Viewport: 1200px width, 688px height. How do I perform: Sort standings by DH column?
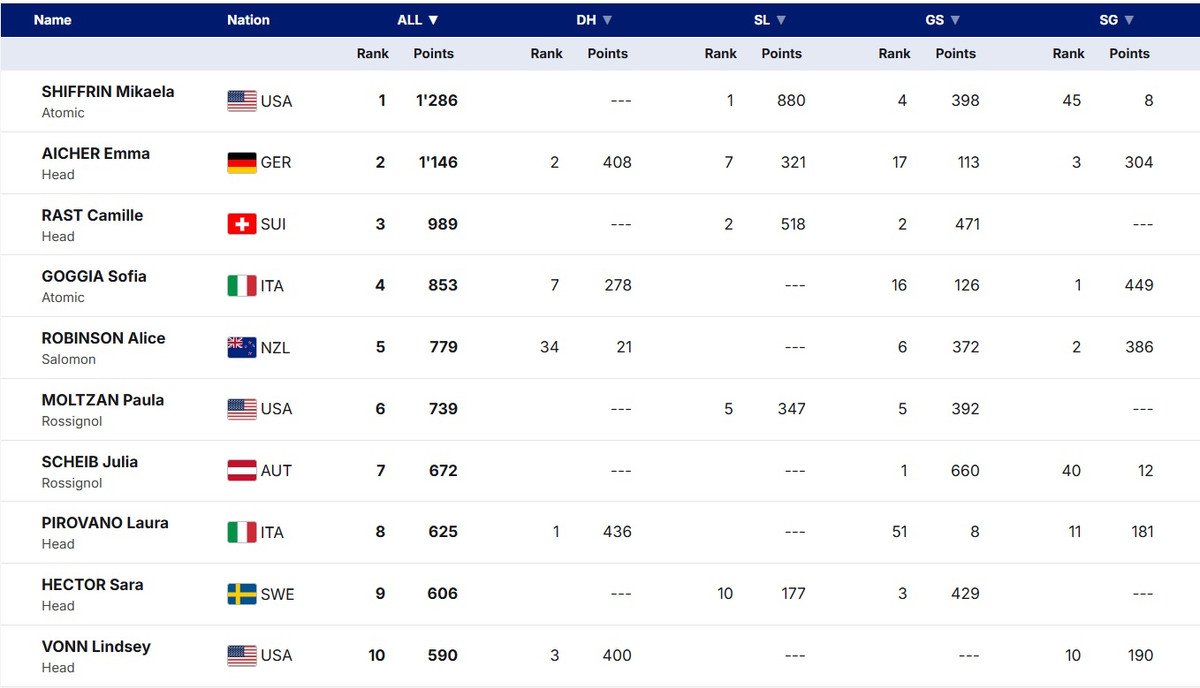594,20
